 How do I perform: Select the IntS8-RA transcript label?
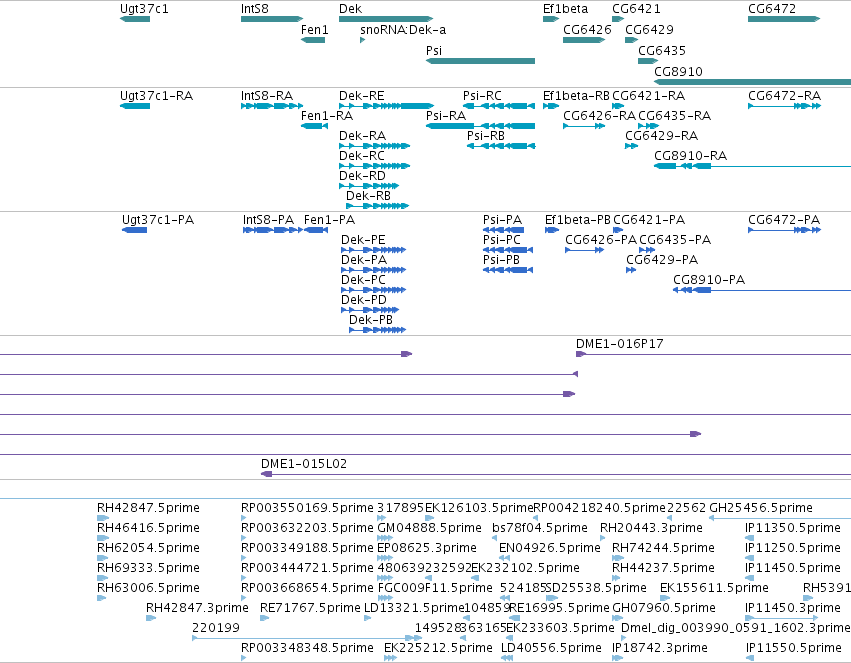pyautogui.click(x=266, y=96)
